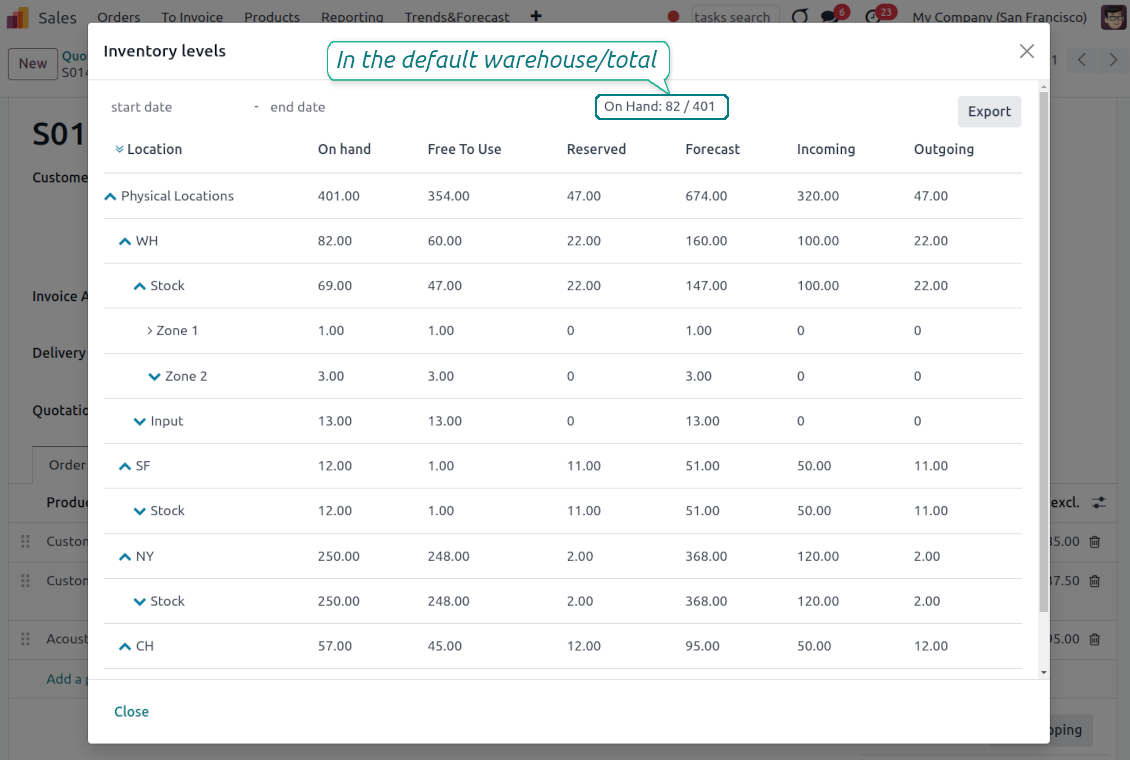Viewport: 1130px width, 760px height.
Task: Click the drag handle of first order line
Action: point(25,541)
